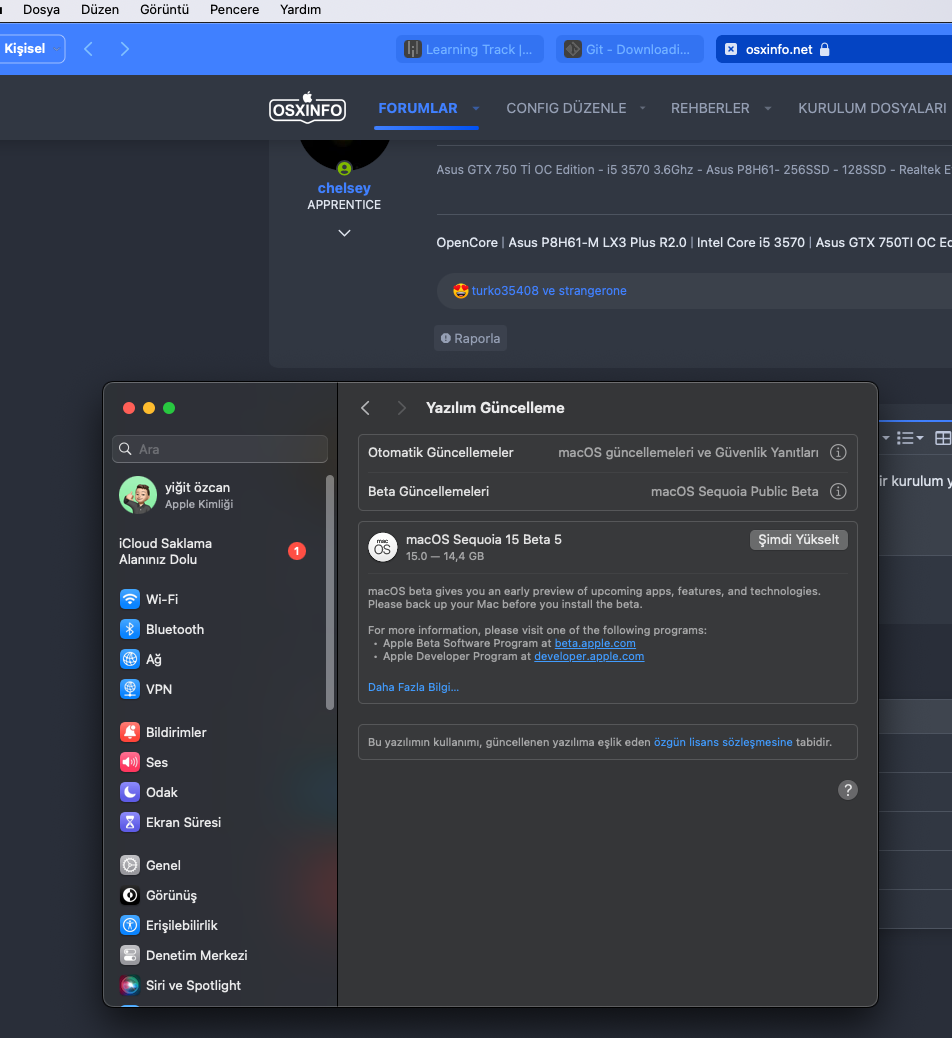The width and height of the screenshot is (952, 1038).
Task: Expand the CONFIG DÜZENLE dropdown arrow
Action: pyautogui.click(x=642, y=108)
